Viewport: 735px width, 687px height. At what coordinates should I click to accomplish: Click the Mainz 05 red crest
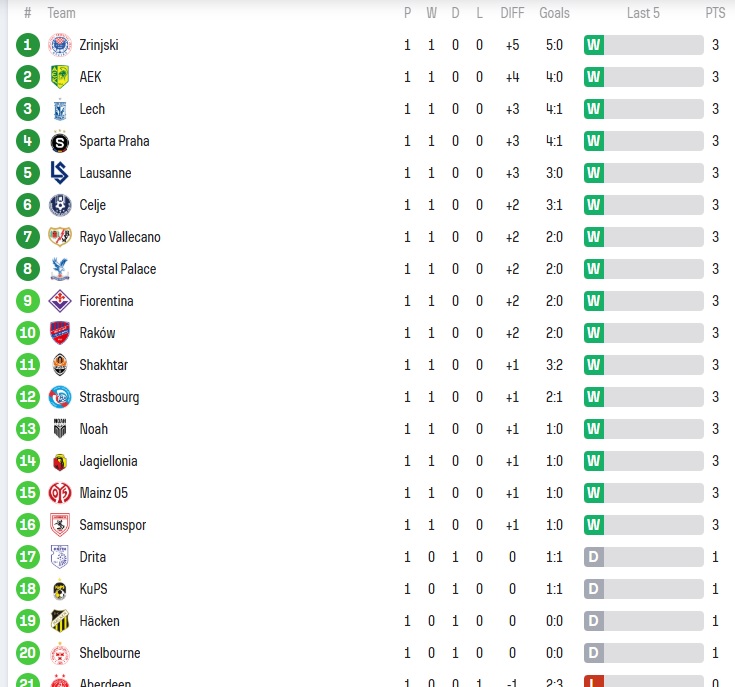point(60,493)
